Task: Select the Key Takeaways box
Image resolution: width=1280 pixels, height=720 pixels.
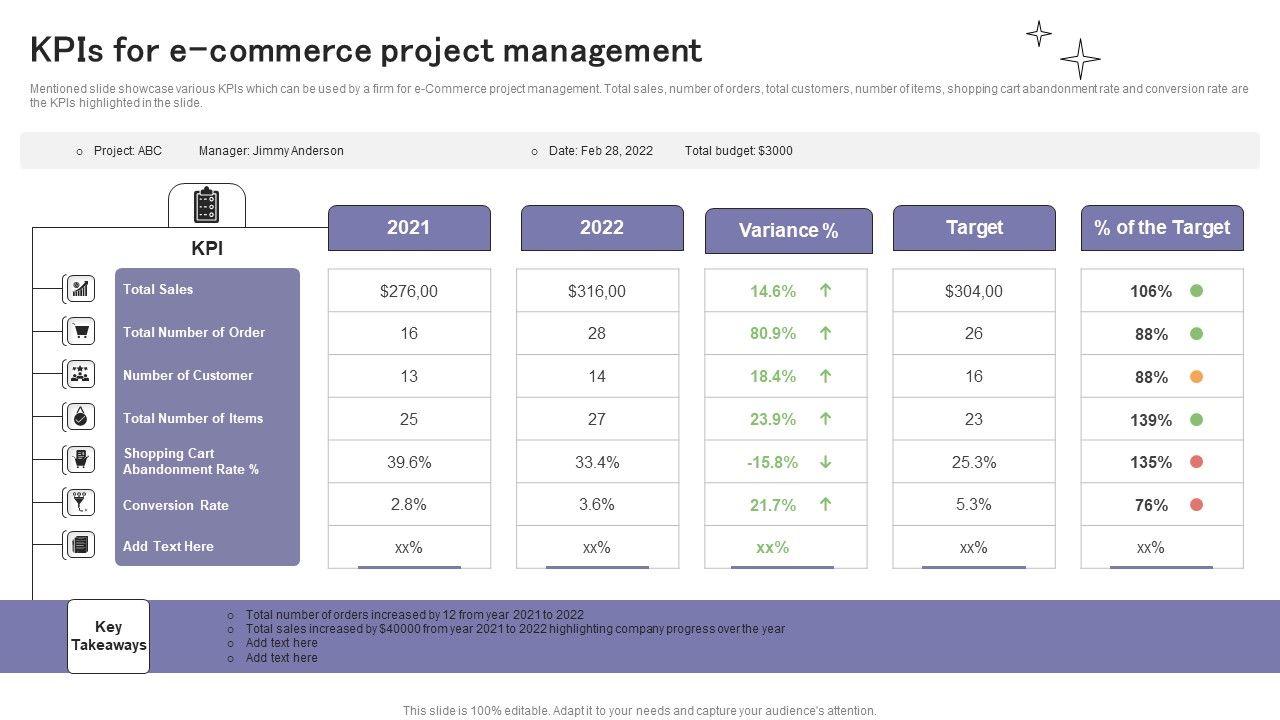Action: coord(108,636)
